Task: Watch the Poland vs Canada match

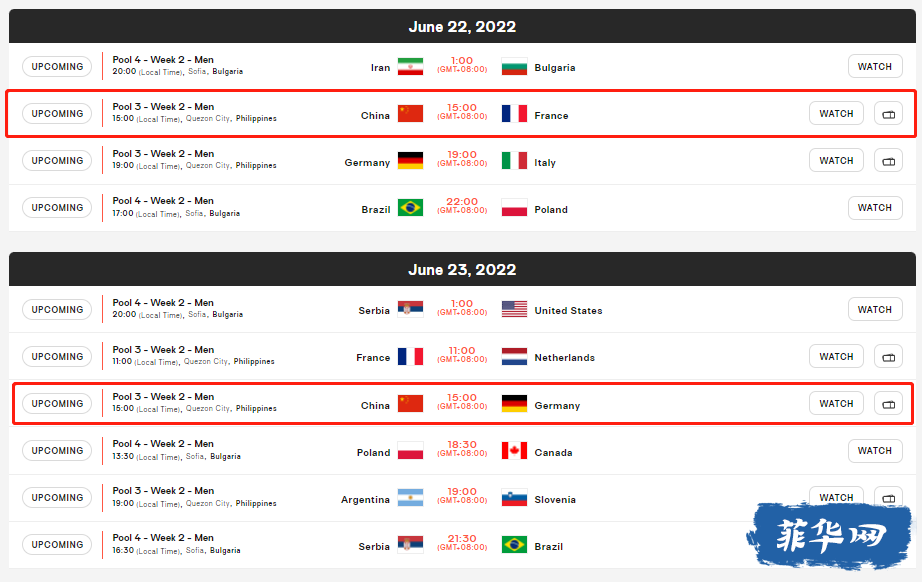Action: coord(875,451)
